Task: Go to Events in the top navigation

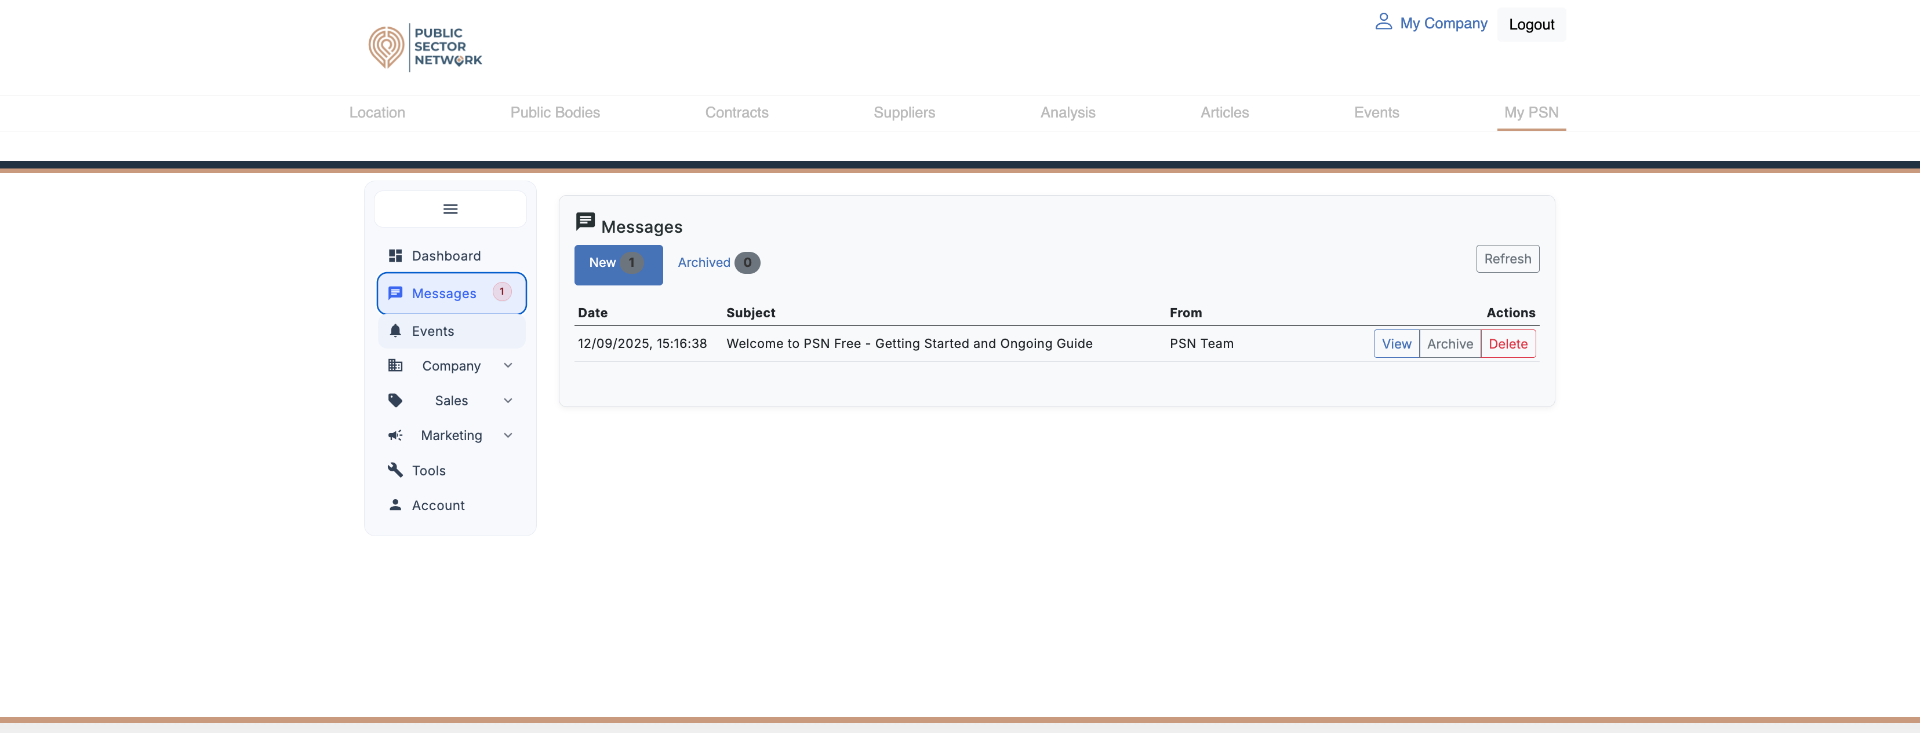Action: point(1377,113)
